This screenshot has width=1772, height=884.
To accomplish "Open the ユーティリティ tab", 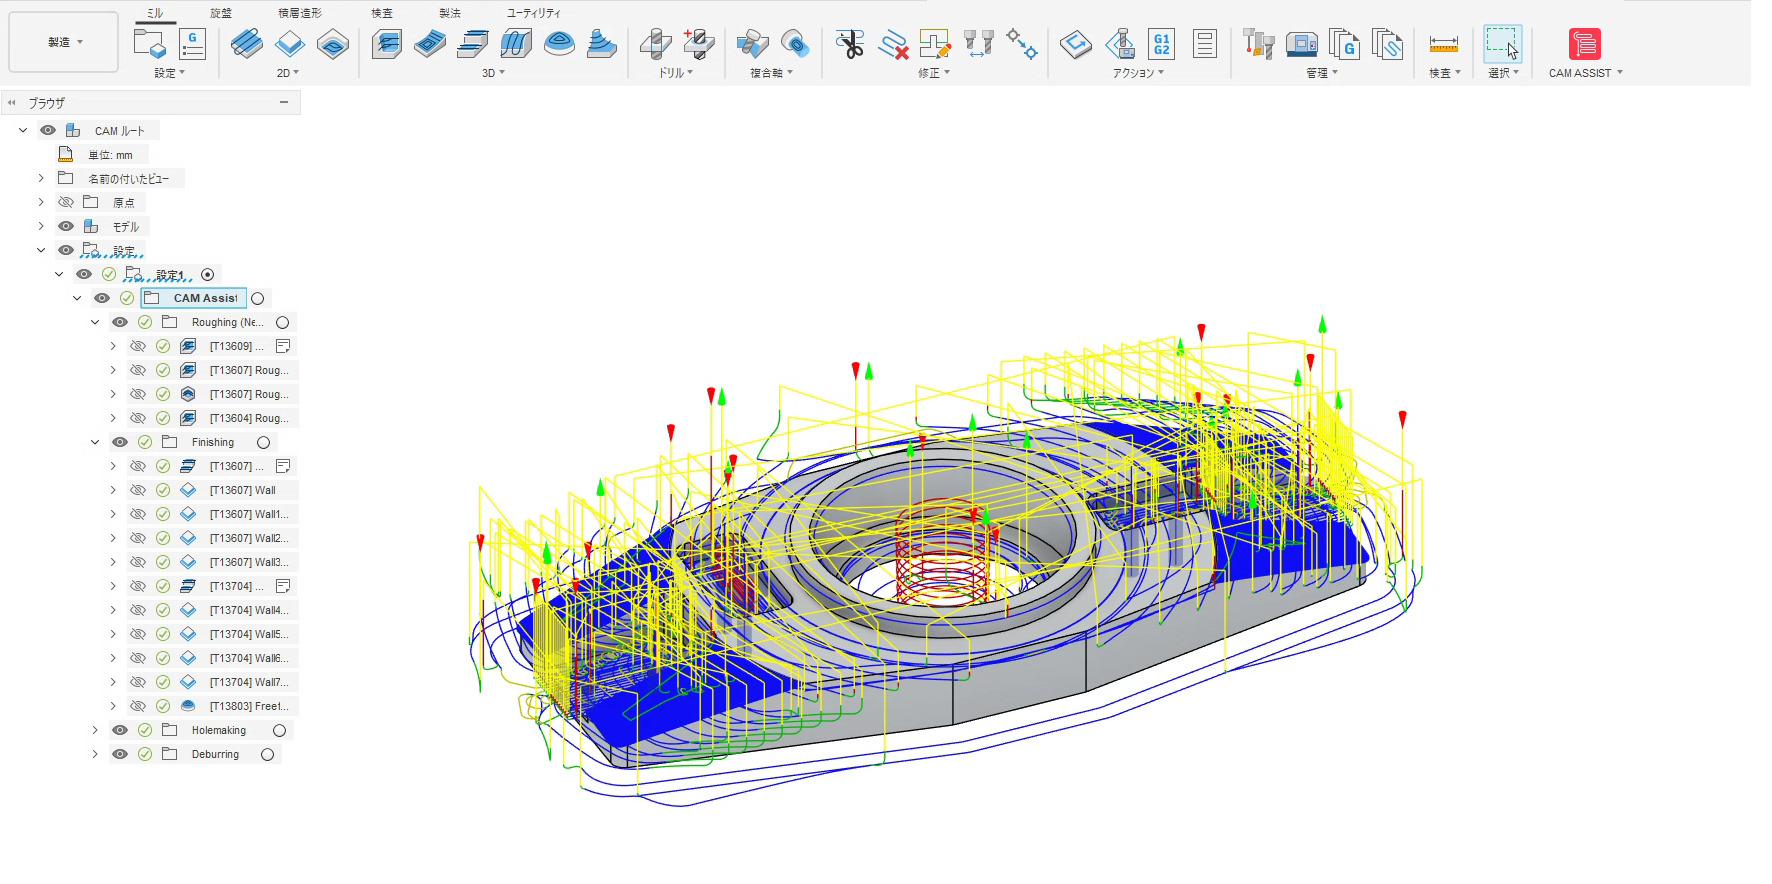I will click(533, 13).
